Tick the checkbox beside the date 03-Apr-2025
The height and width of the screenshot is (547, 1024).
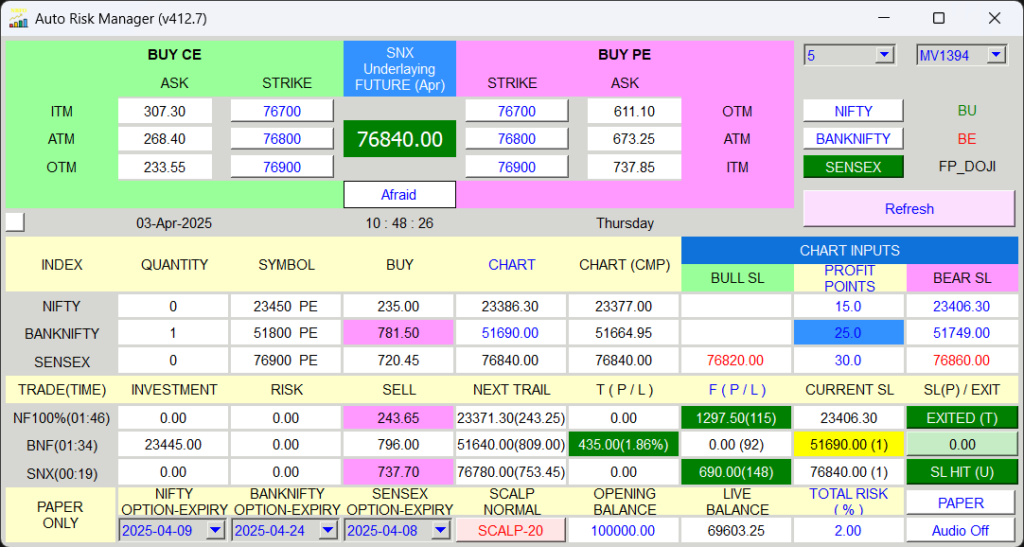pos(15,223)
